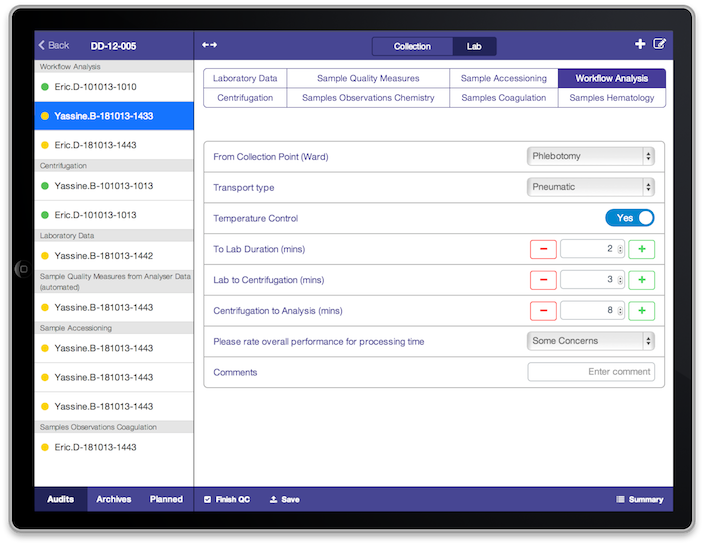Screen dimensions: 704x545
Task: Open the Transport type Pneumatic dropdown
Action: point(590,187)
